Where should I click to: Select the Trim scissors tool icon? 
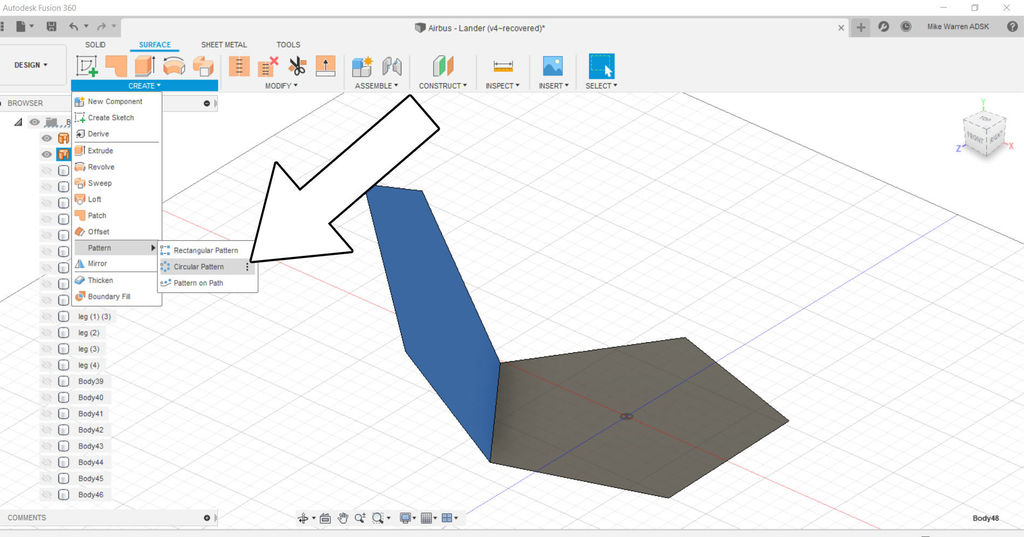(x=297, y=66)
